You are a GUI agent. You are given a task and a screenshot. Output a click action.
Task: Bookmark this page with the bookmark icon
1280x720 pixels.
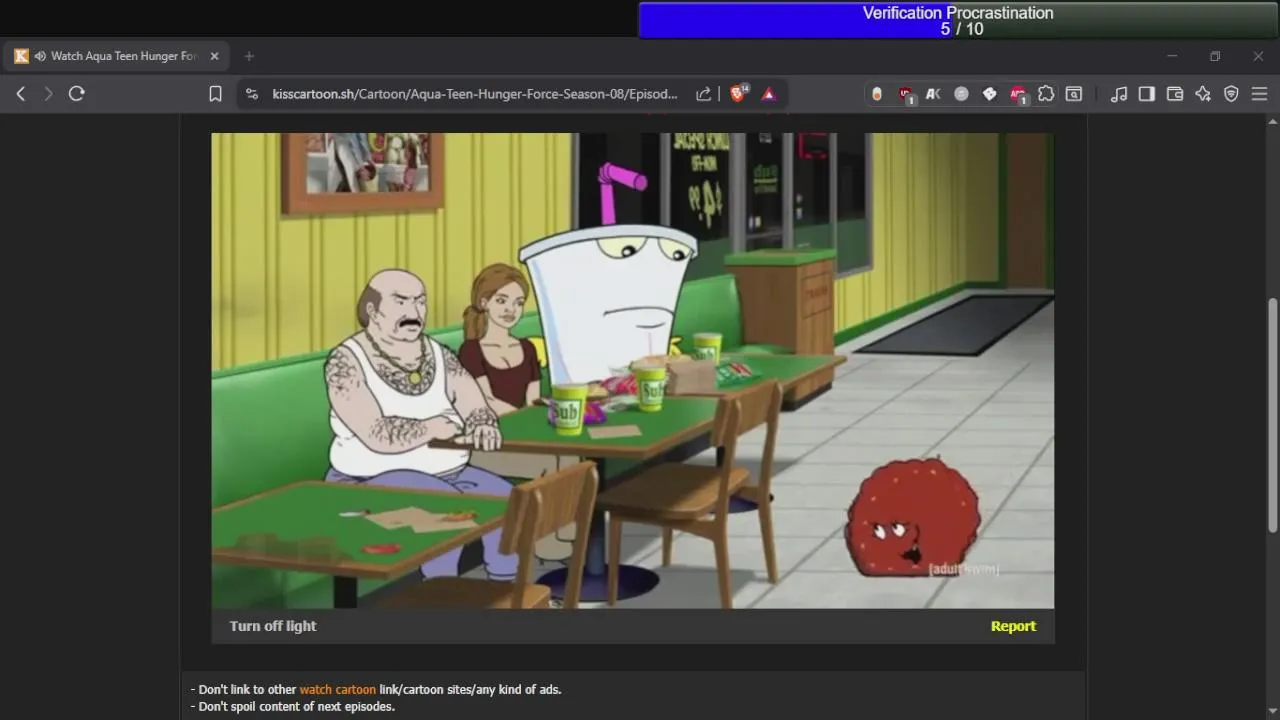(x=215, y=94)
